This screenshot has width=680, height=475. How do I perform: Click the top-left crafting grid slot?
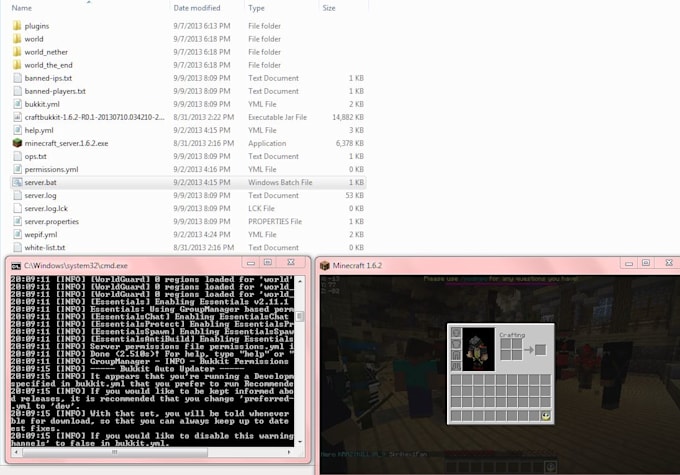pyautogui.click(x=506, y=344)
